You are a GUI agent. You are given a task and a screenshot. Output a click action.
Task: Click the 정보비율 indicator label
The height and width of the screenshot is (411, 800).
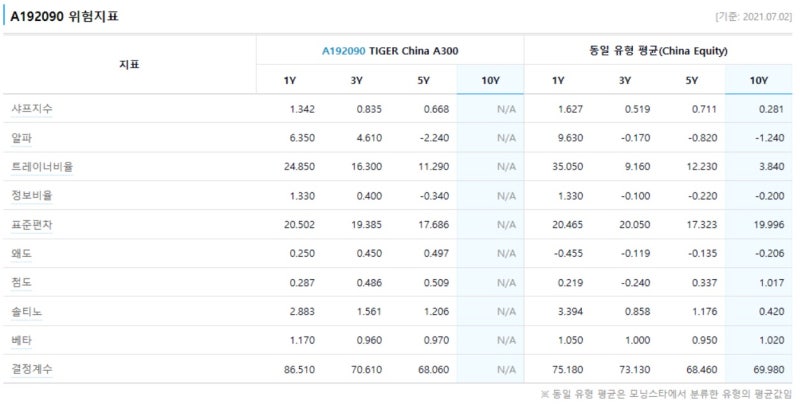32,195
